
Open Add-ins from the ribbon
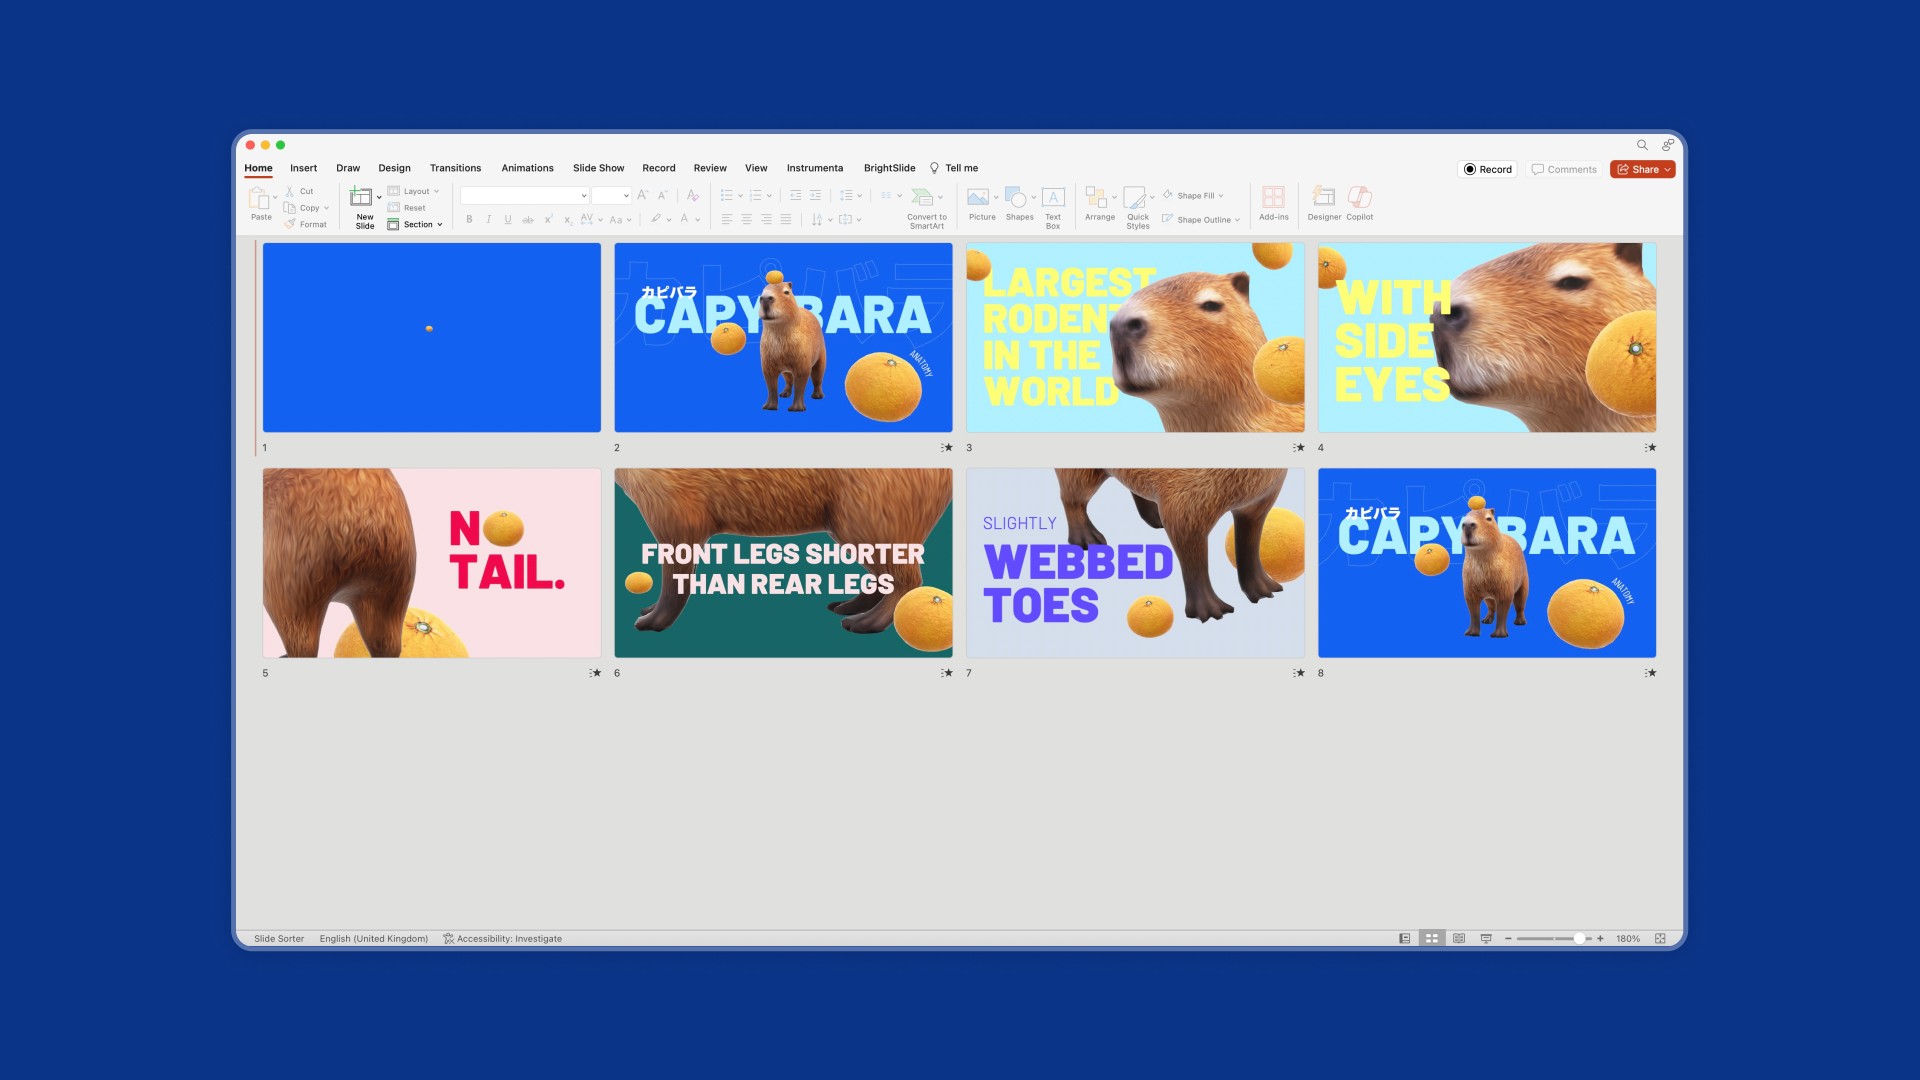[x=1273, y=199]
